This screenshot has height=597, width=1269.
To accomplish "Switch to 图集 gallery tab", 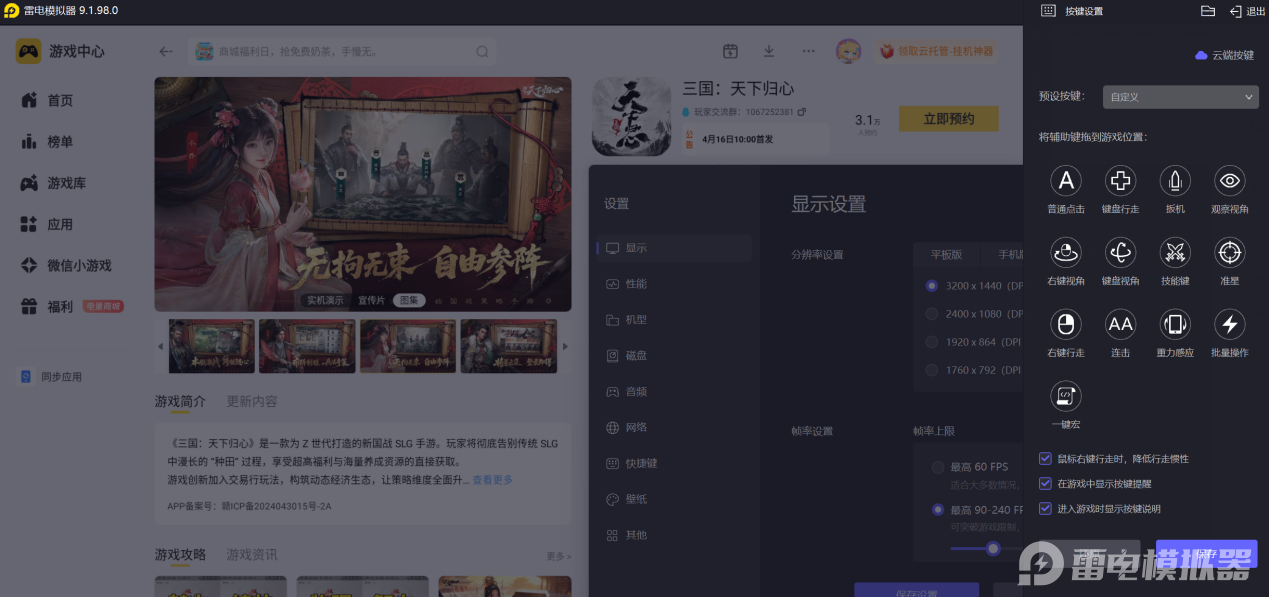I will (x=409, y=300).
